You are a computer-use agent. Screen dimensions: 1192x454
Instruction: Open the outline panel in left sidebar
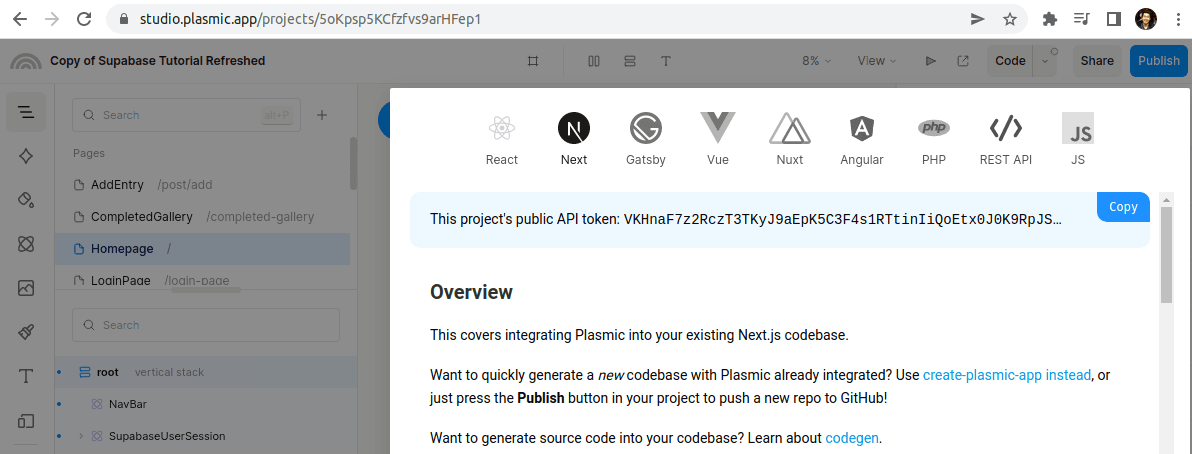point(26,112)
